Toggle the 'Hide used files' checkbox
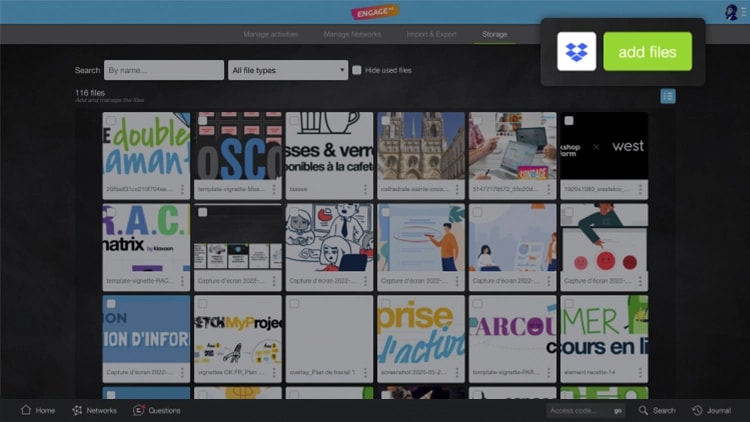Screen dimensions: 750x422 point(357,70)
